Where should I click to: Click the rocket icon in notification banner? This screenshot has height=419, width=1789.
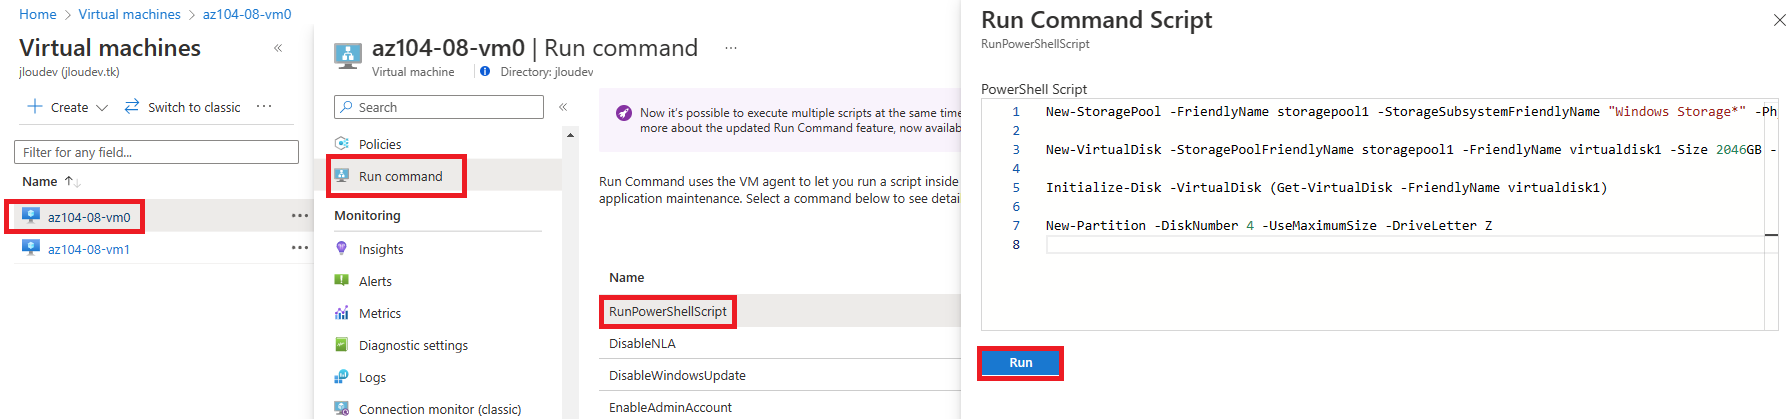[624, 113]
